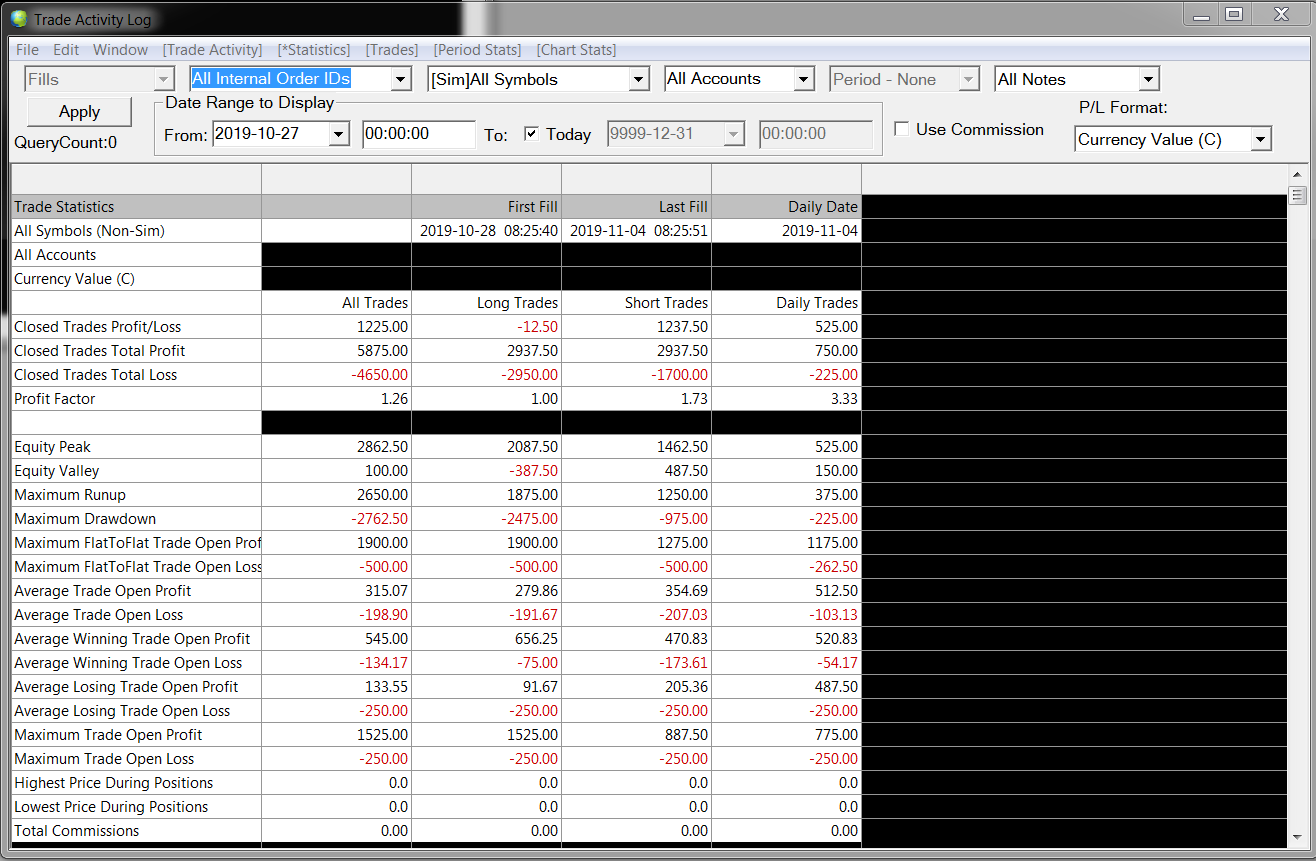Viewport: 1316px width, 861px height.
Task: Click the First Fill column header
Action: tap(486, 207)
